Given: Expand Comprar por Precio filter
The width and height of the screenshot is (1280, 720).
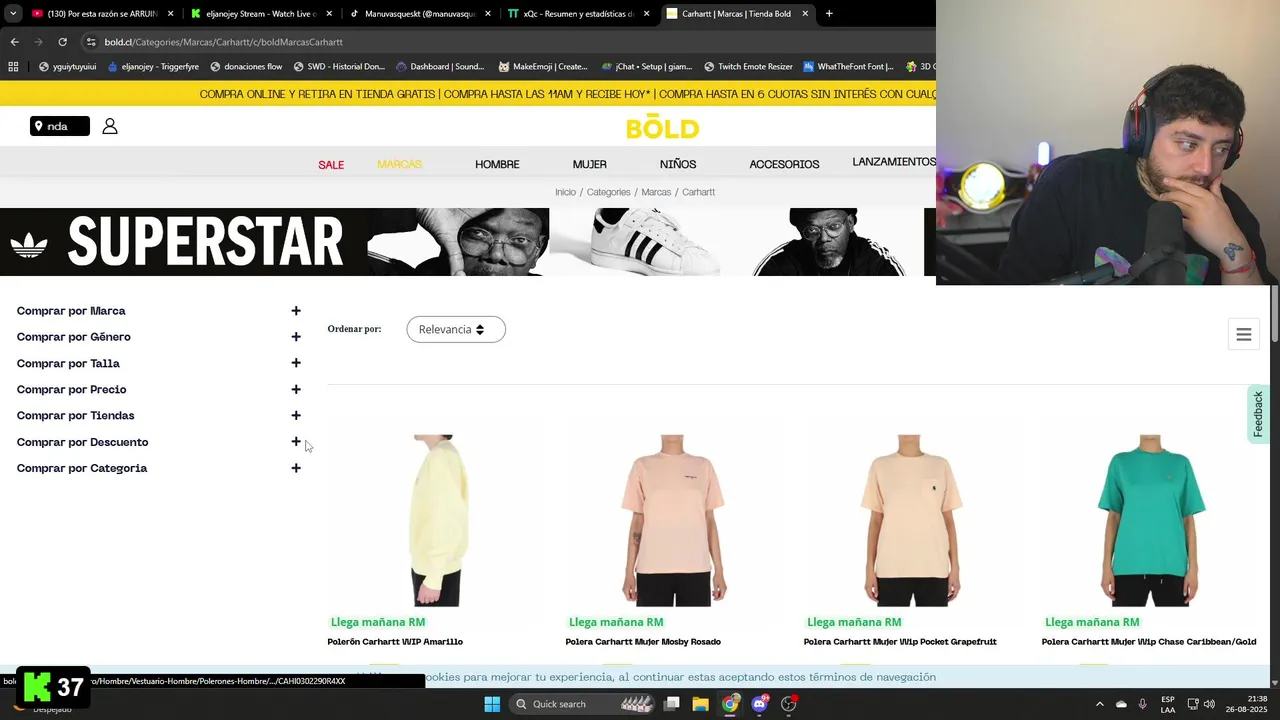Looking at the screenshot, I should tap(296, 389).
